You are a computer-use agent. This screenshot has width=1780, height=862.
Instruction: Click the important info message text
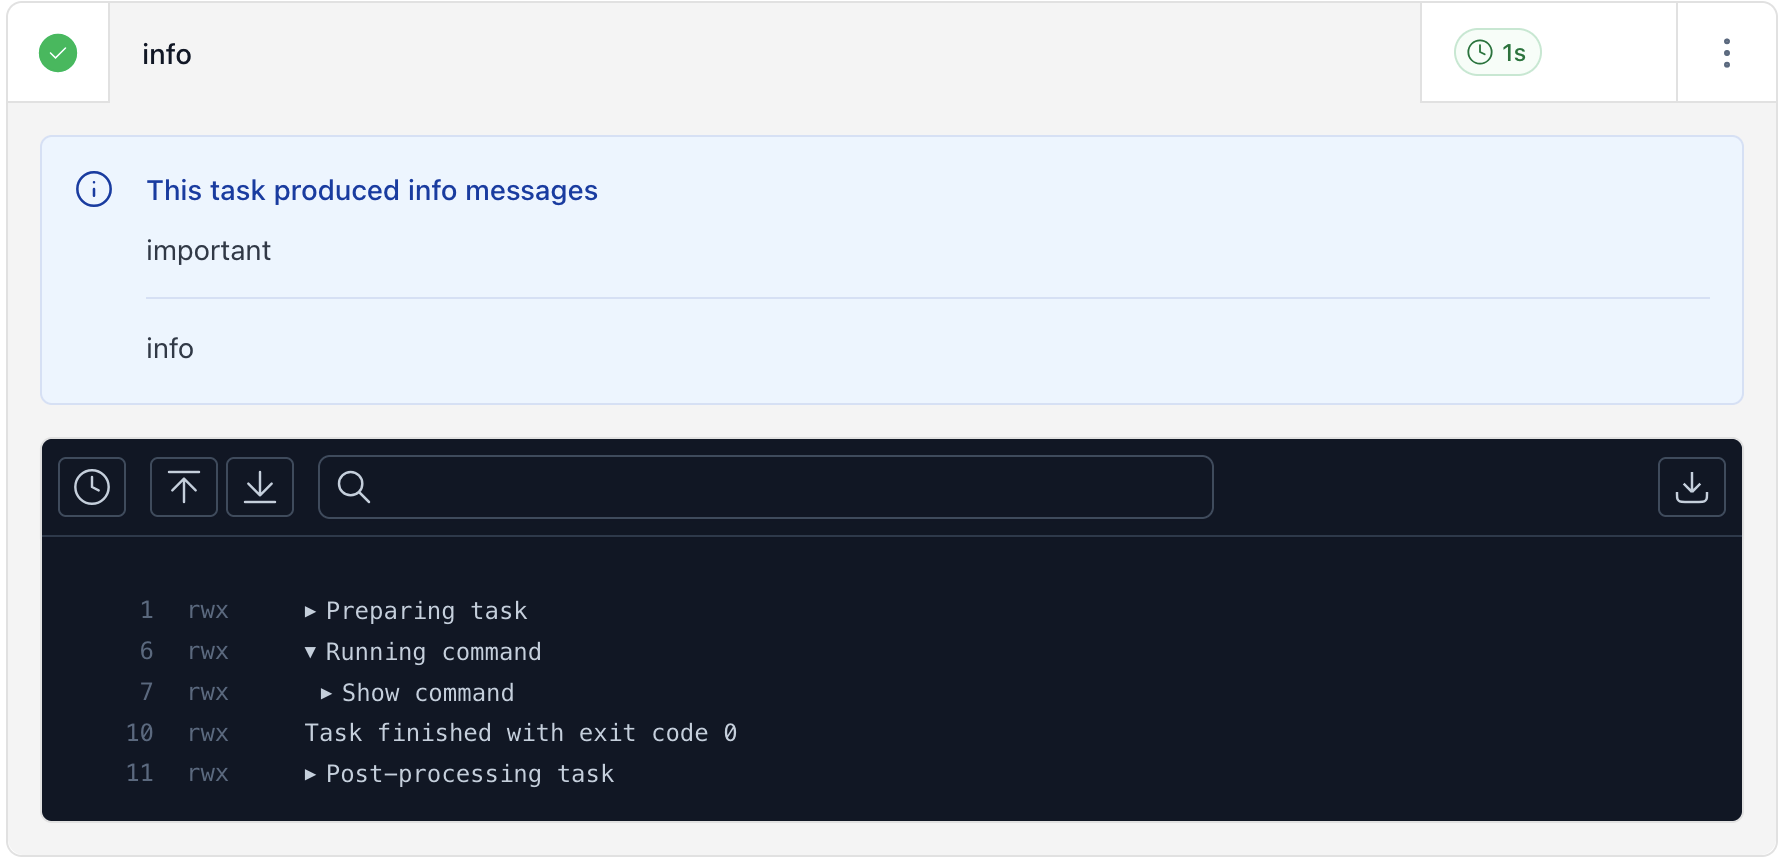pyautogui.click(x=208, y=250)
